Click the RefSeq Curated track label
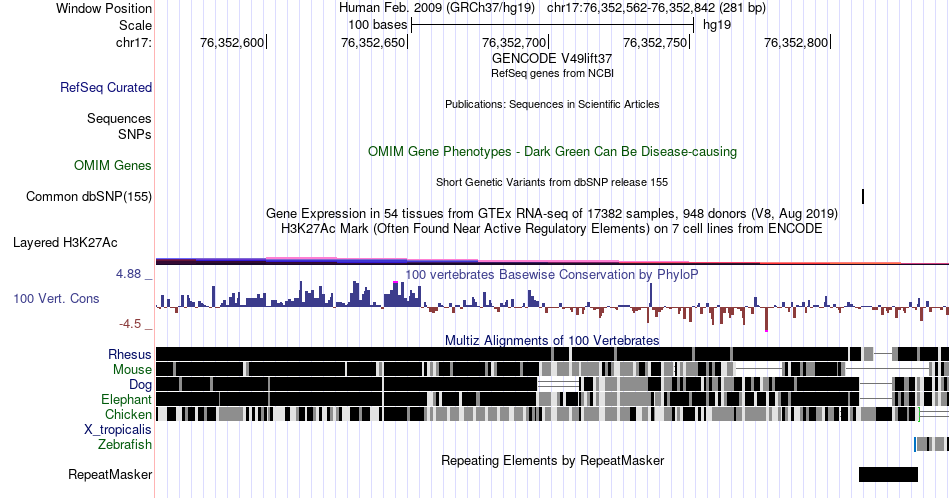Screen dimensions: 950x498 105,87
